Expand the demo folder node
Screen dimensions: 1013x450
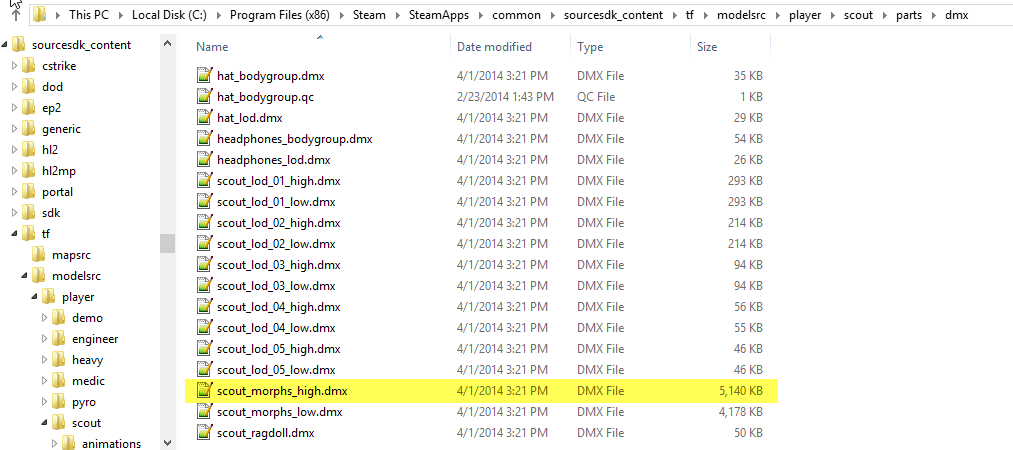[x=45, y=318]
